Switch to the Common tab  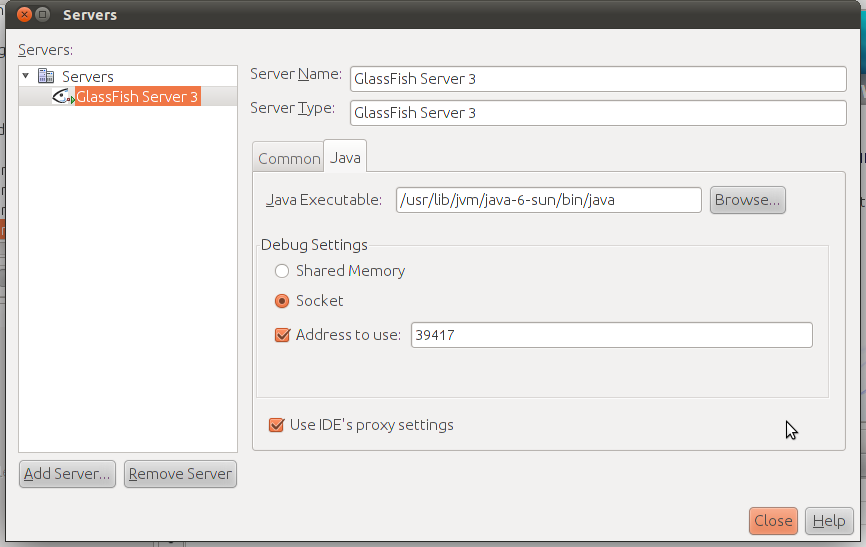coord(288,159)
